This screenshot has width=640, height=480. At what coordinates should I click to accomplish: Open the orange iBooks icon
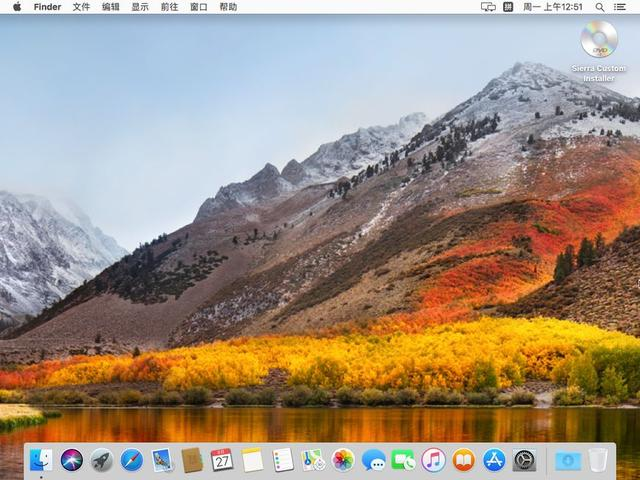click(x=464, y=460)
